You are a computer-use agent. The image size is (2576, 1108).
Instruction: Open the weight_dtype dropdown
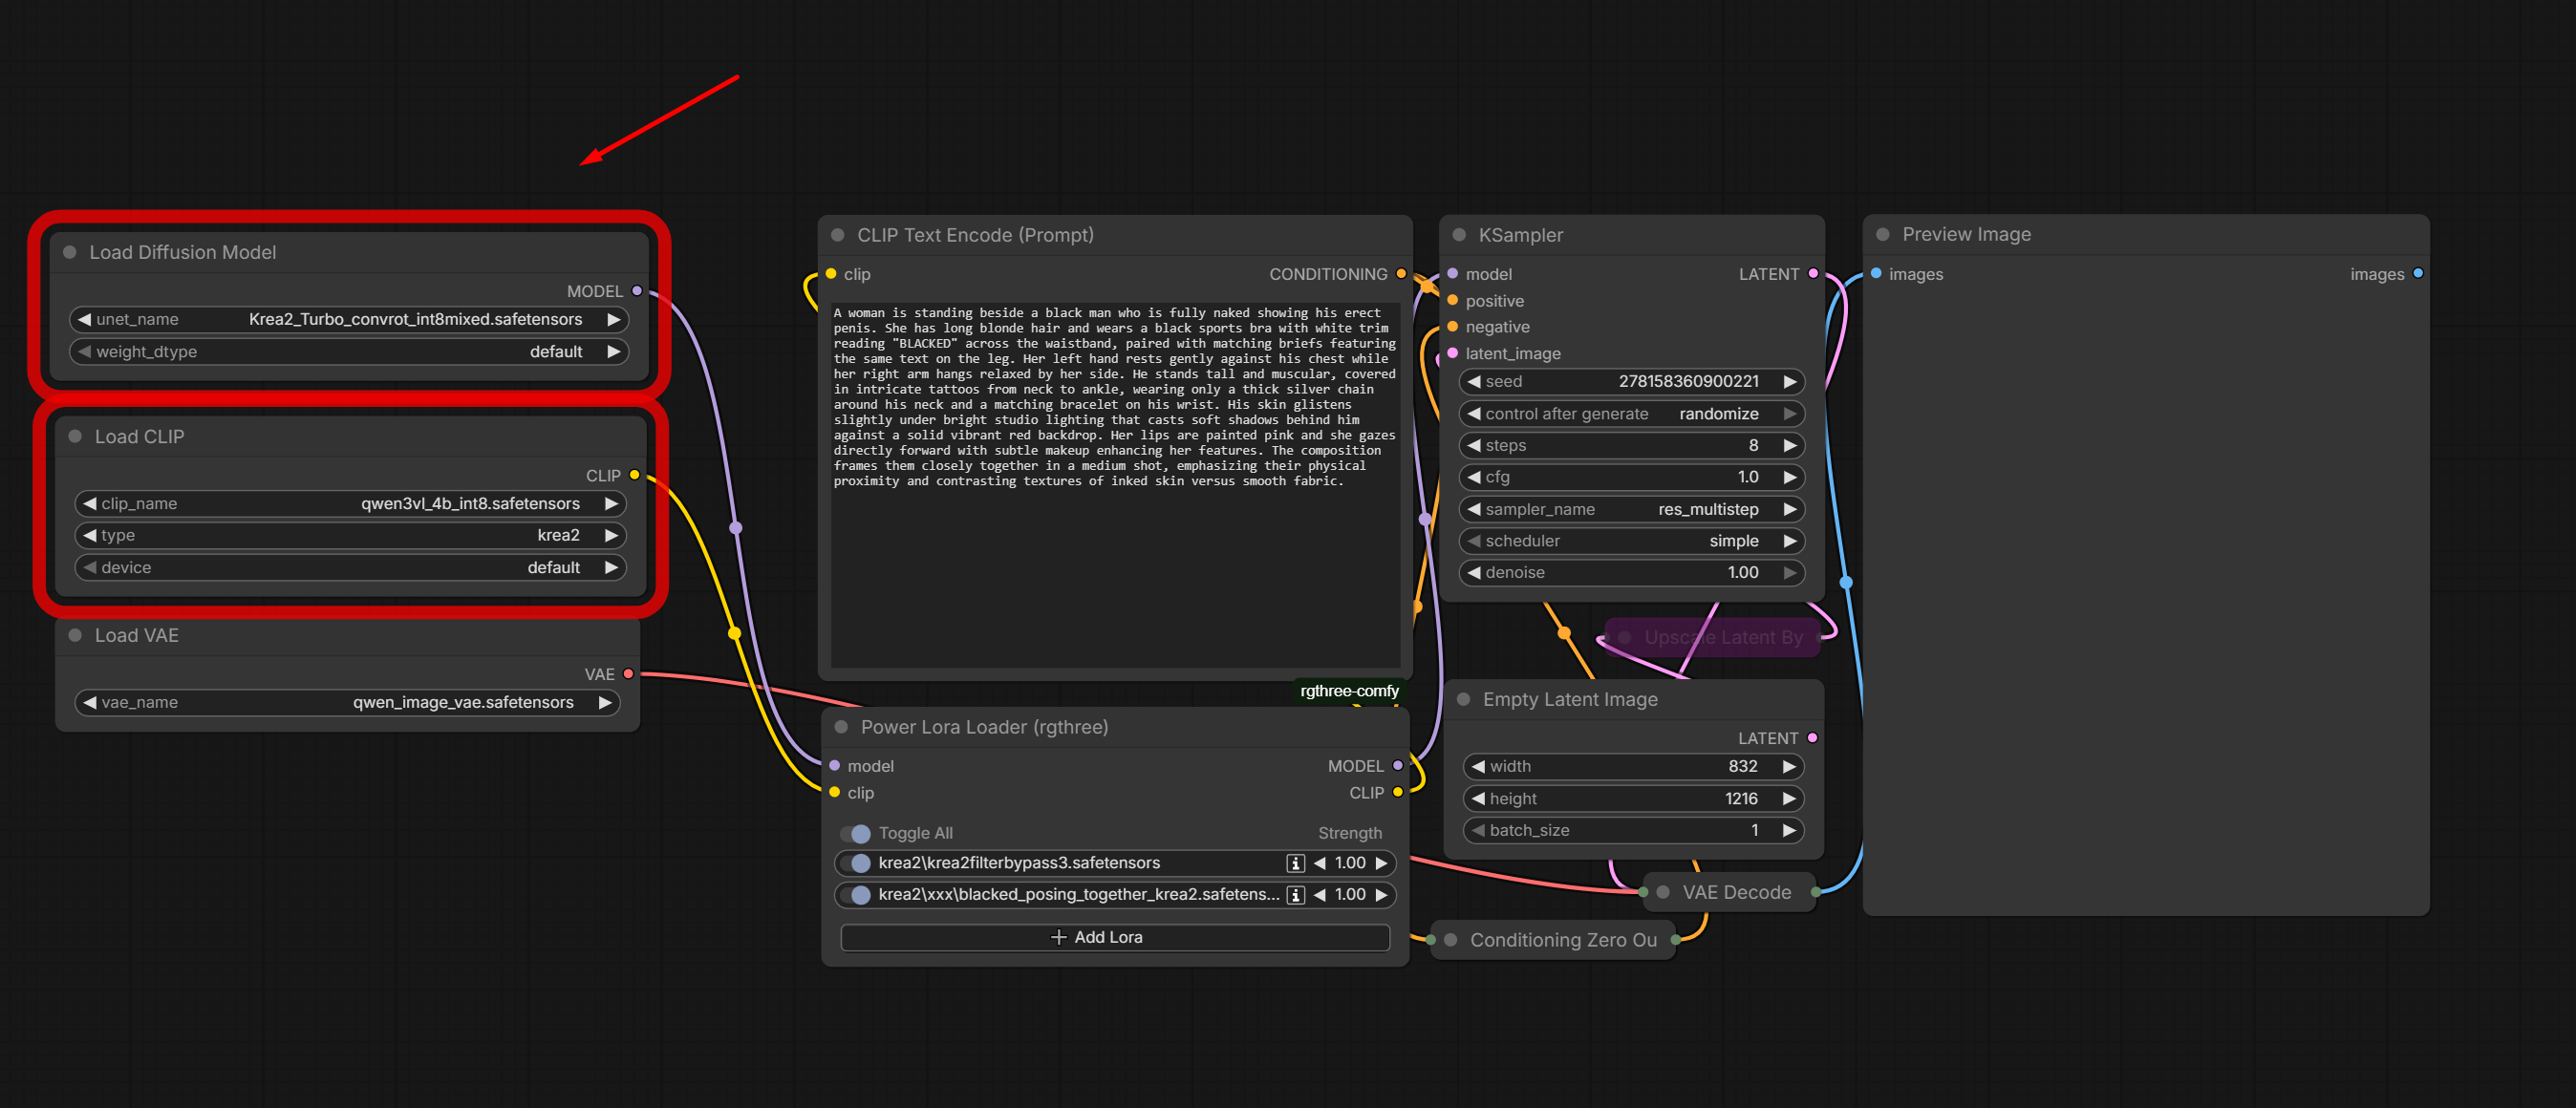[x=349, y=352]
